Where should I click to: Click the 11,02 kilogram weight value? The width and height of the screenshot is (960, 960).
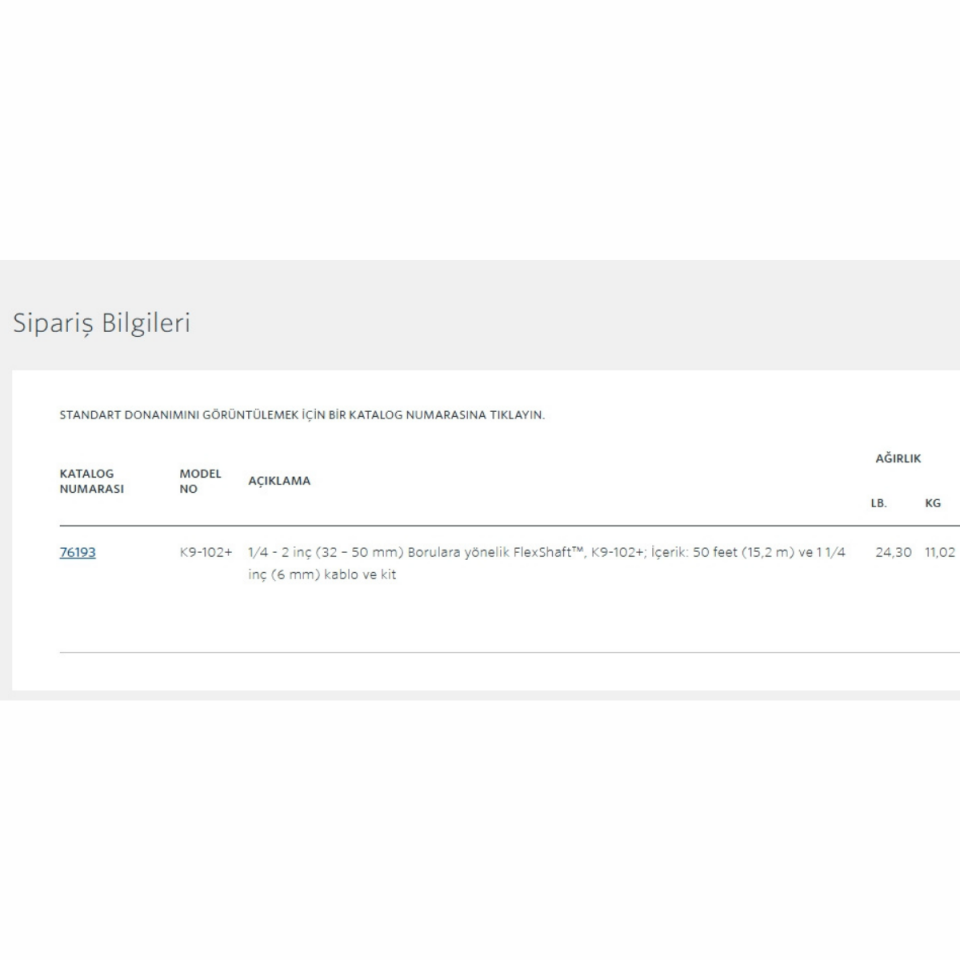tap(940, 552)
